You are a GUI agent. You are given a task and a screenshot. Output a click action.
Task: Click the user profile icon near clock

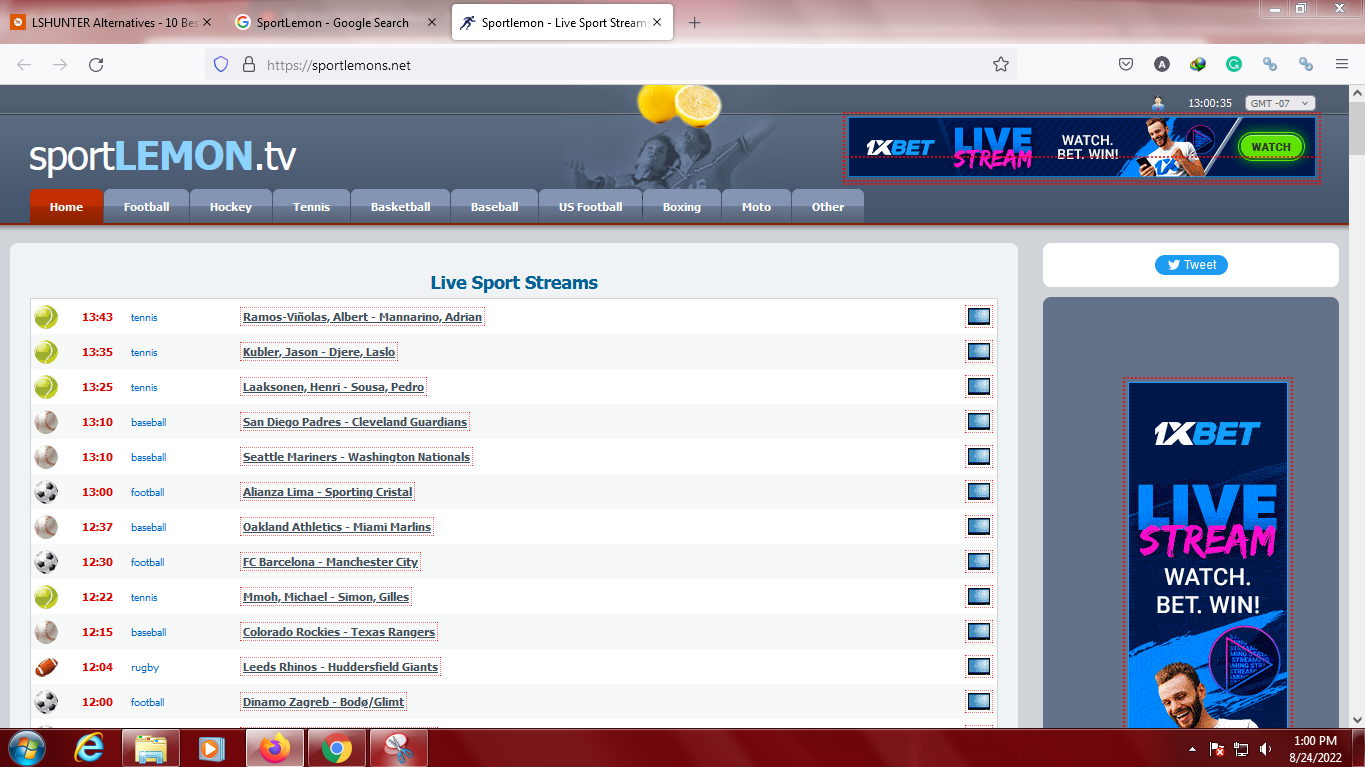(x=1158, y=103)
